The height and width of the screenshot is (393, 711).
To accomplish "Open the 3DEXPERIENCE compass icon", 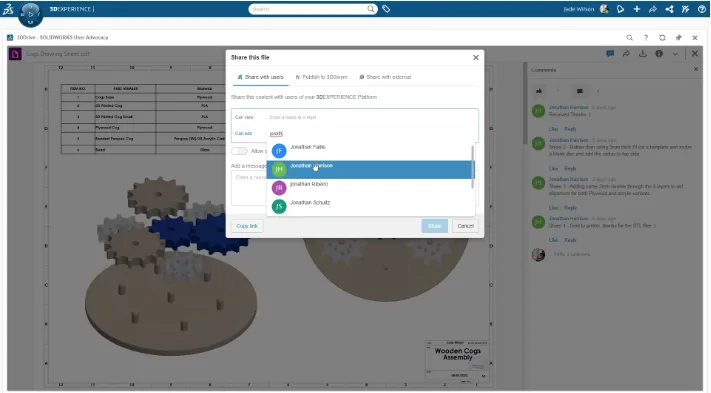I will coord(30,14).
